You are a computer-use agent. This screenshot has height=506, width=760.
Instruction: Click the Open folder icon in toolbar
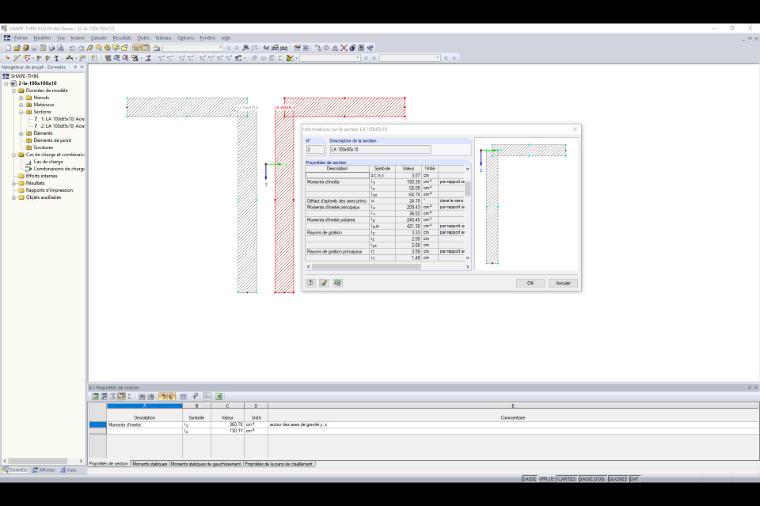(17, 48)
